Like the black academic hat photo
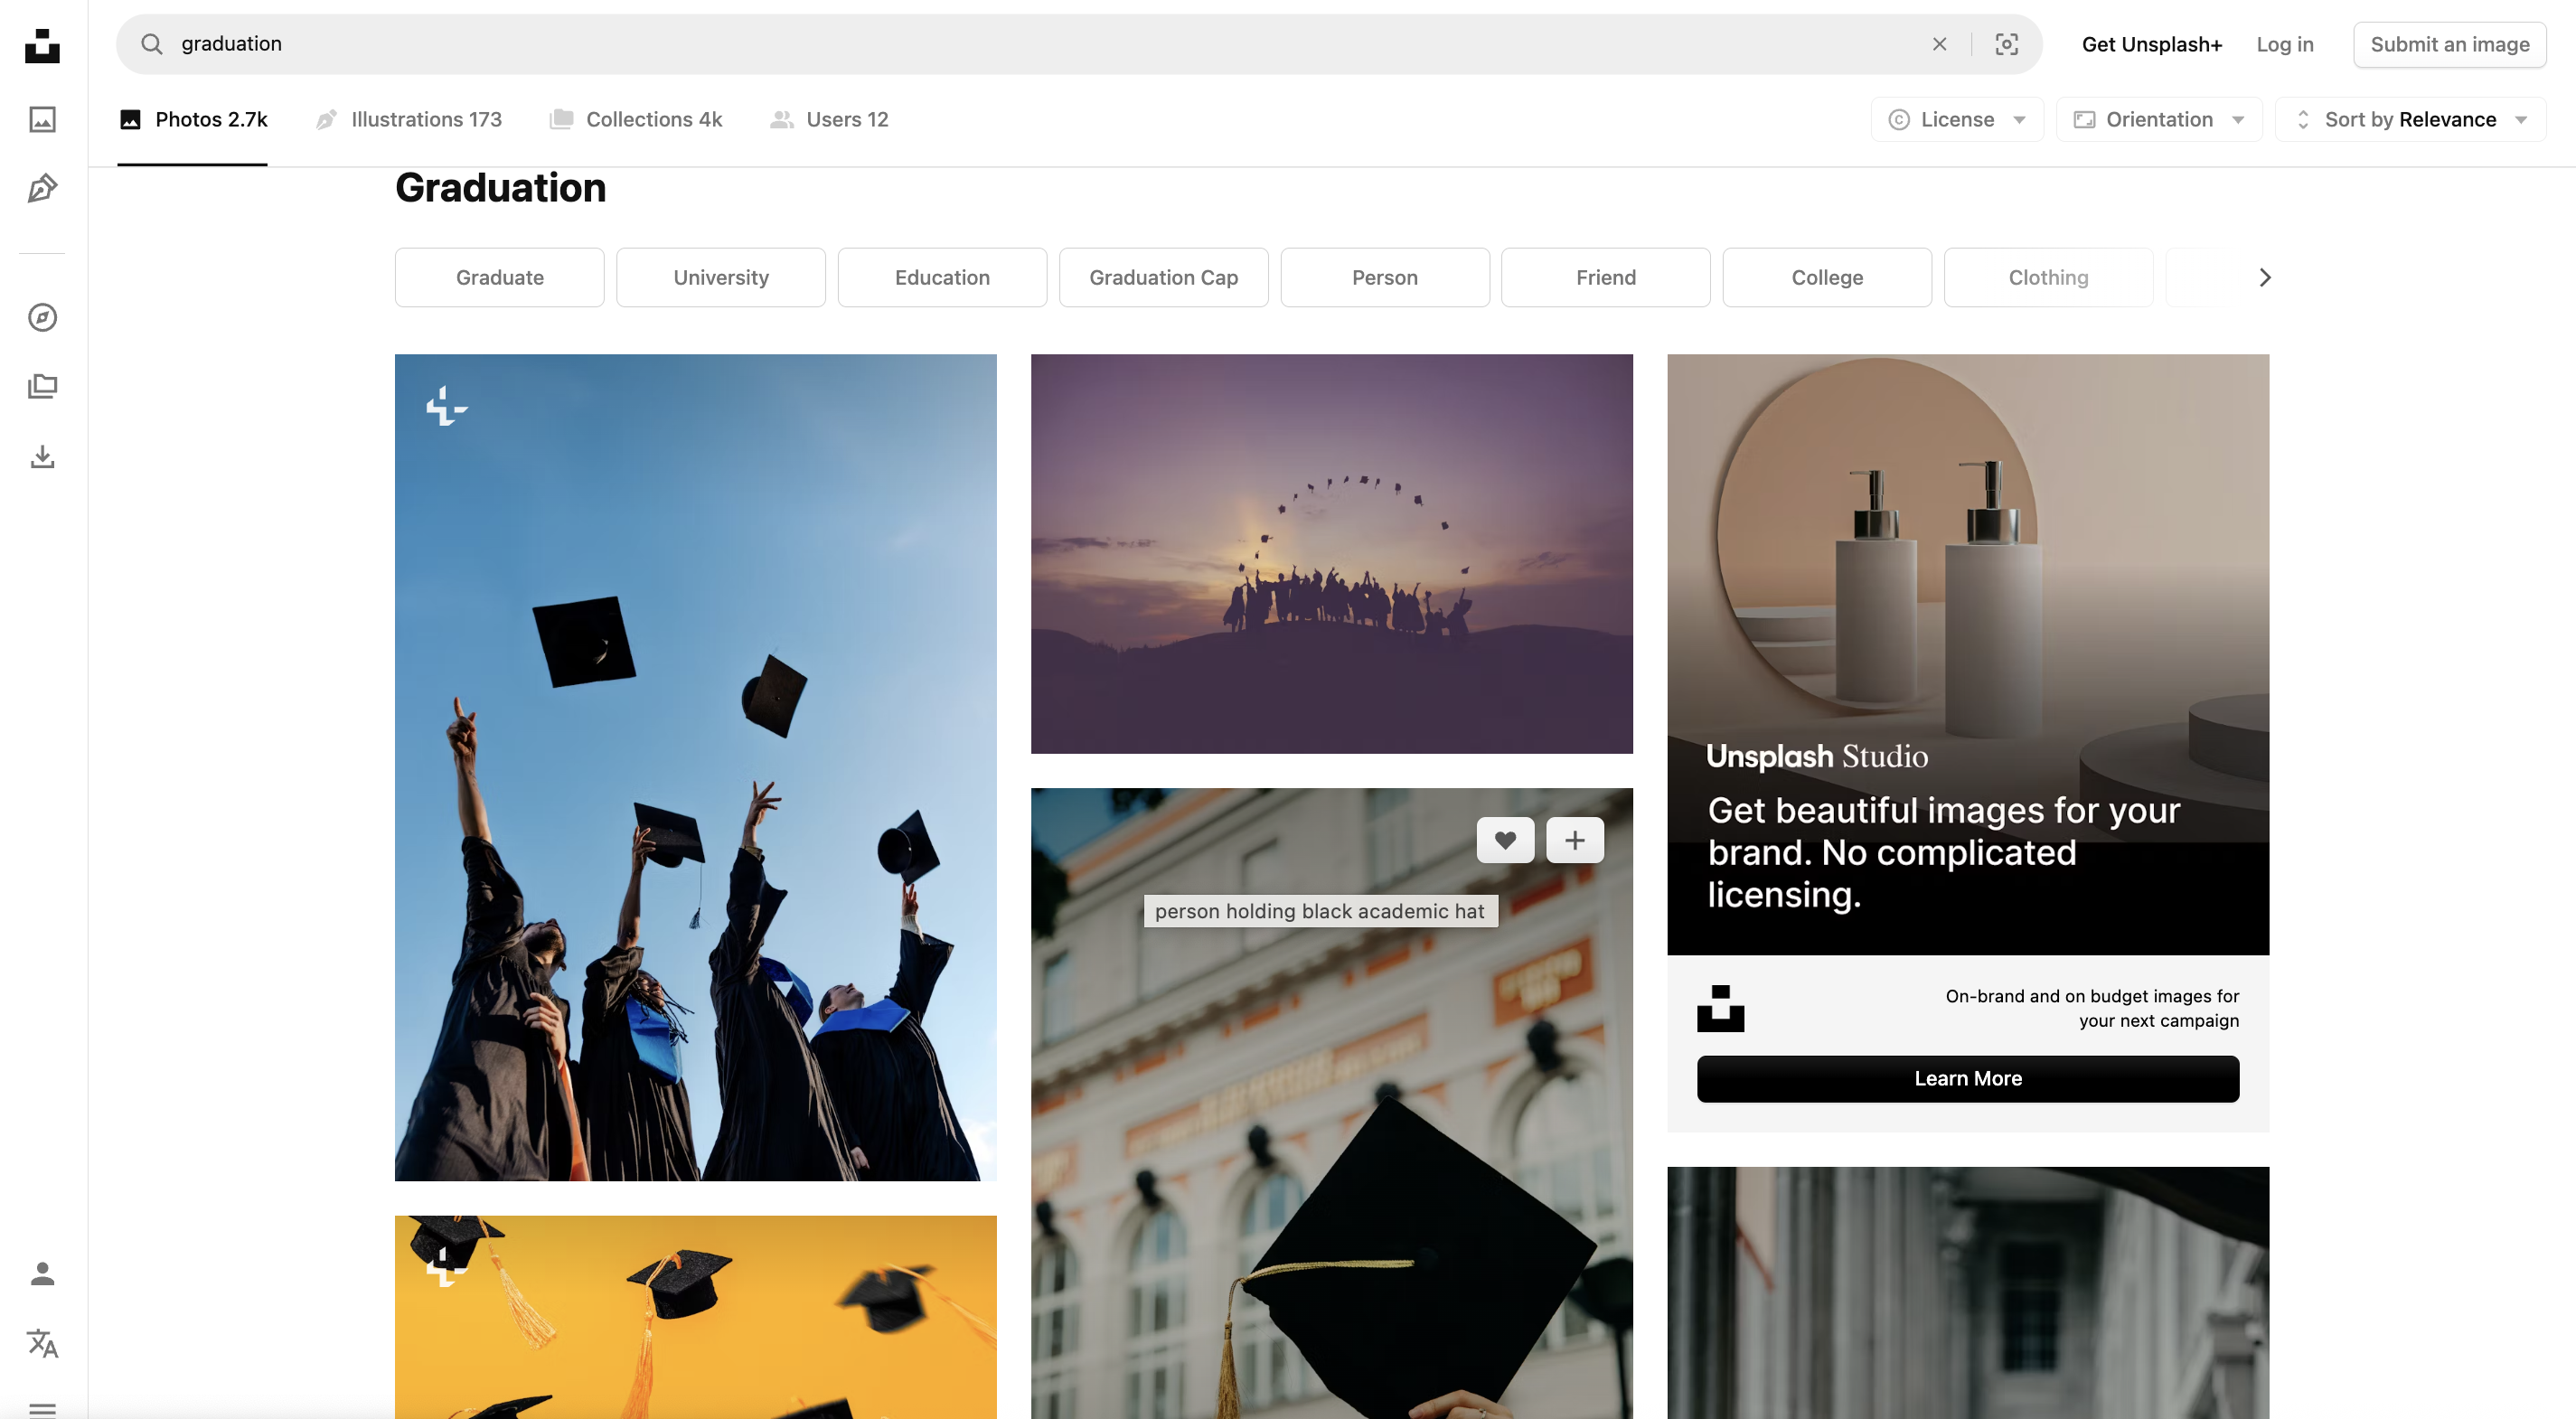Viewport: 2576px width, 1419px height. [x=1505, y=840]
